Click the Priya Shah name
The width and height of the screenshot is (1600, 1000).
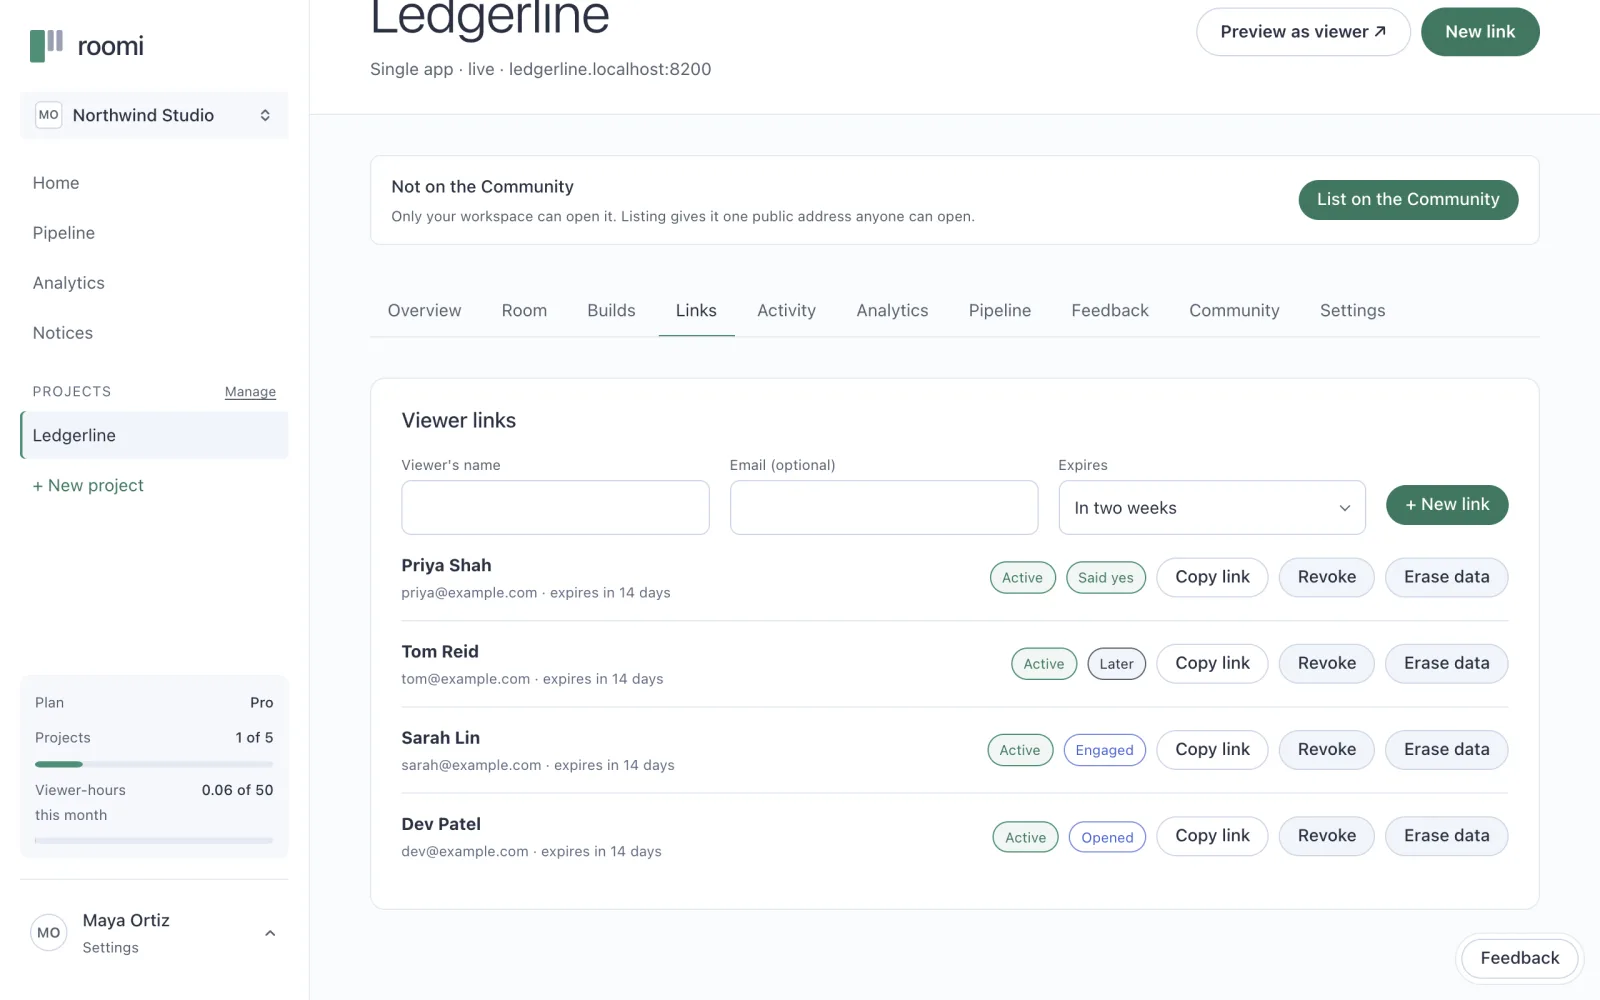click(x=446, y=565)
